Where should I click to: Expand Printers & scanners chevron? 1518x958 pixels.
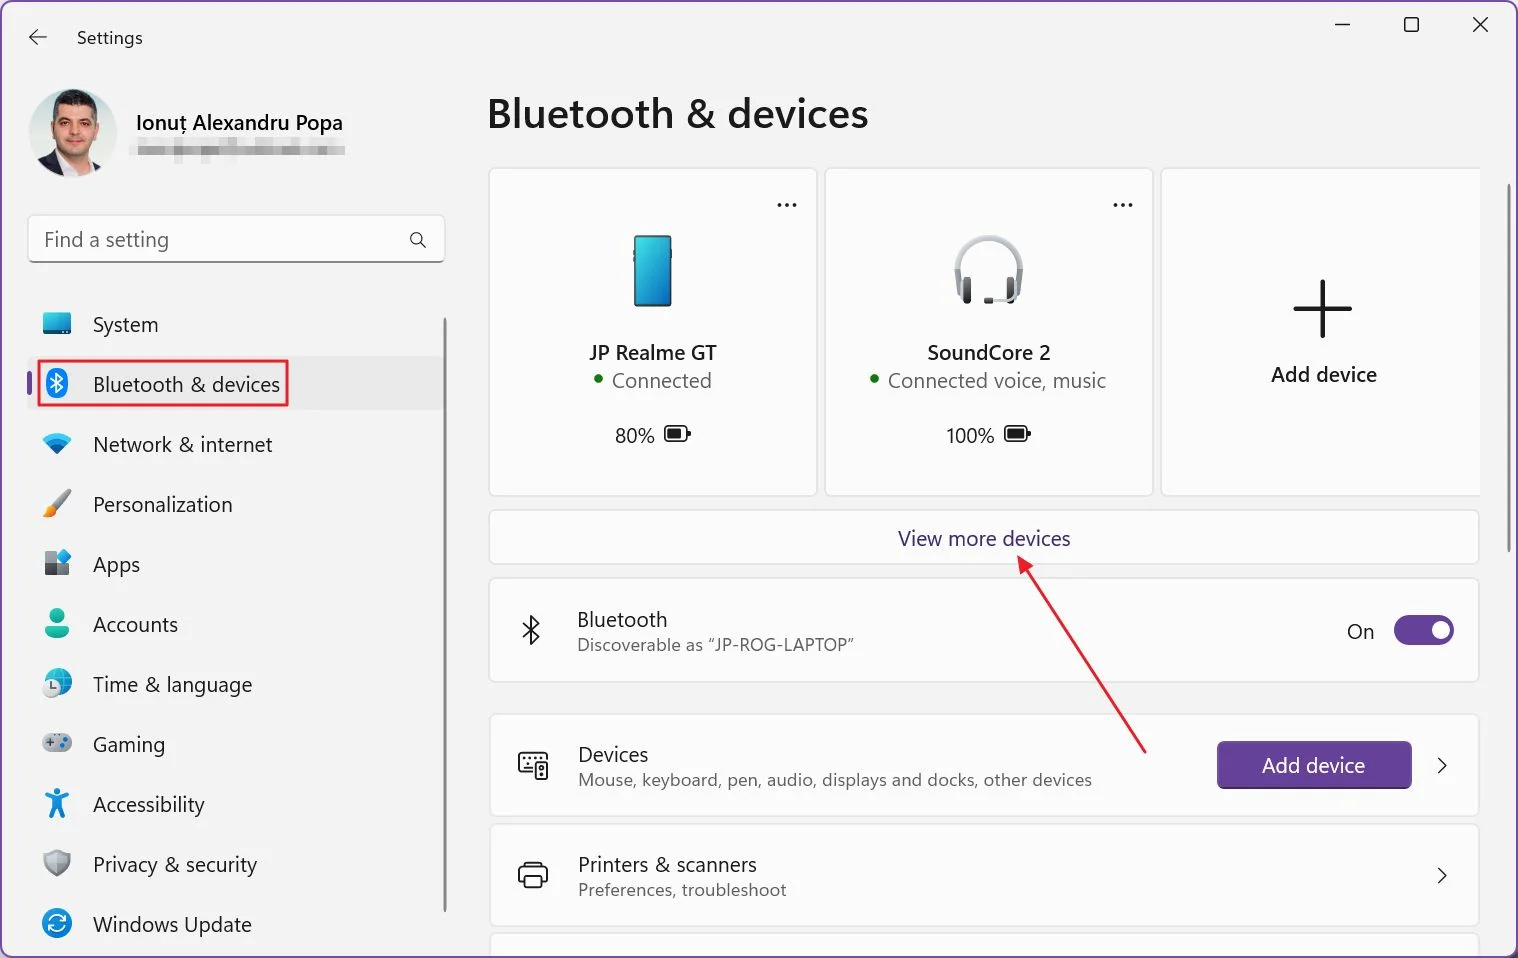pyautogui.click(x=1442, y=875)
